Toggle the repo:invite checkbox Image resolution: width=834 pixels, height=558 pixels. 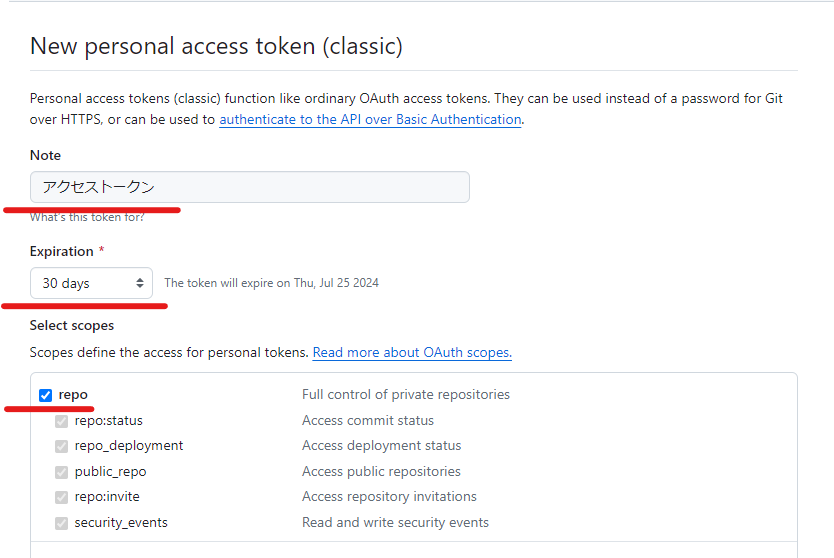click(62, 497)
